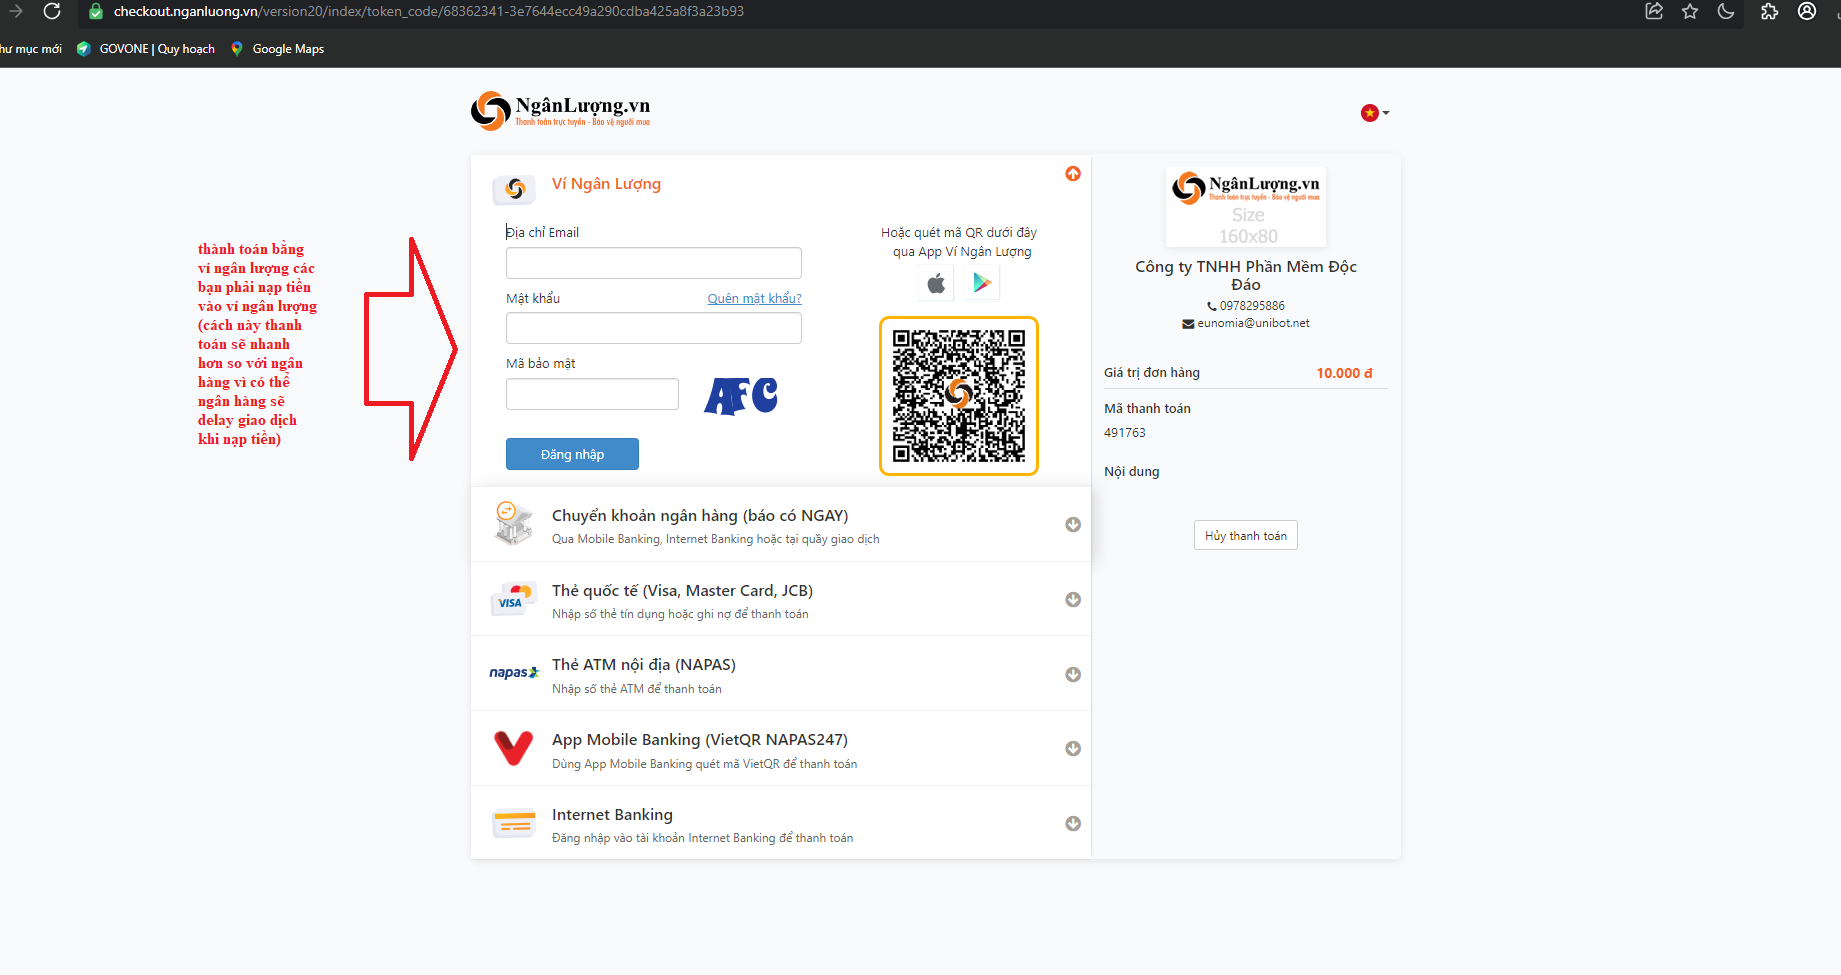Click the napas logo icon
Screen dimensions: 1841x975
[514, 673]
